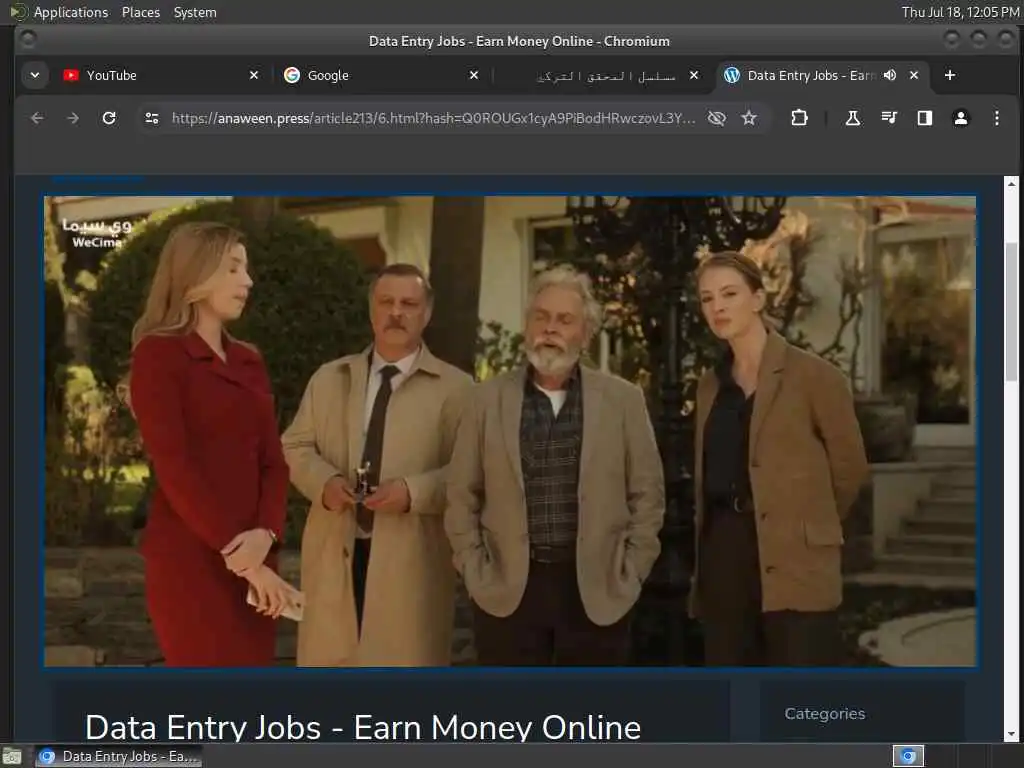Open Chrome Labs flask icon
Screen dimensions: 1024x768
coord(853,118)
